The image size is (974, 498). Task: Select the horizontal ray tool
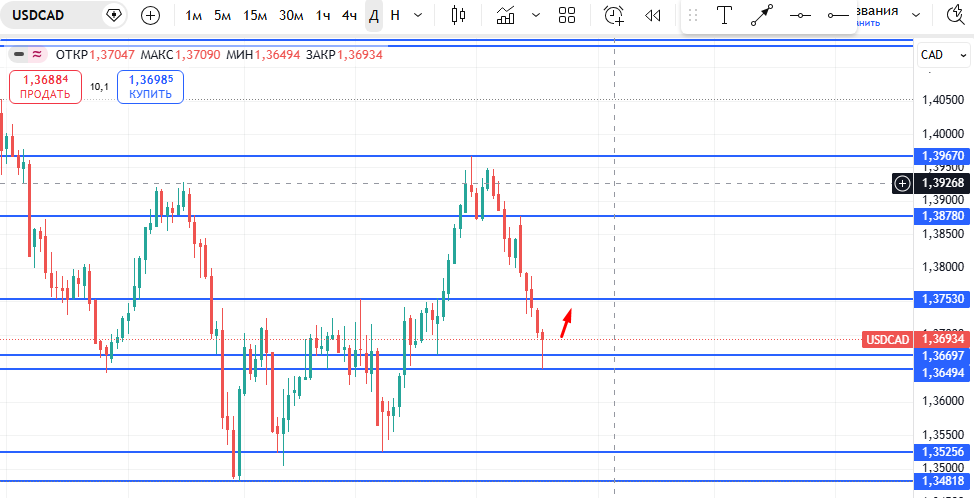pyautogui.click(x=839, y=16)
